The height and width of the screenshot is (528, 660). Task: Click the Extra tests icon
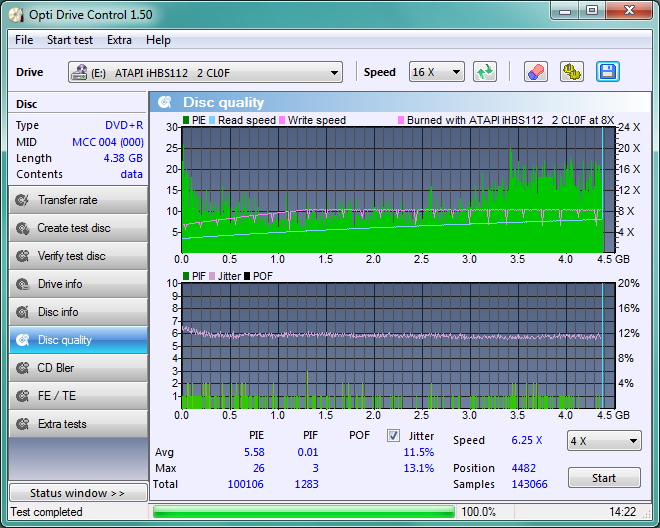click(x=22, y=424)
